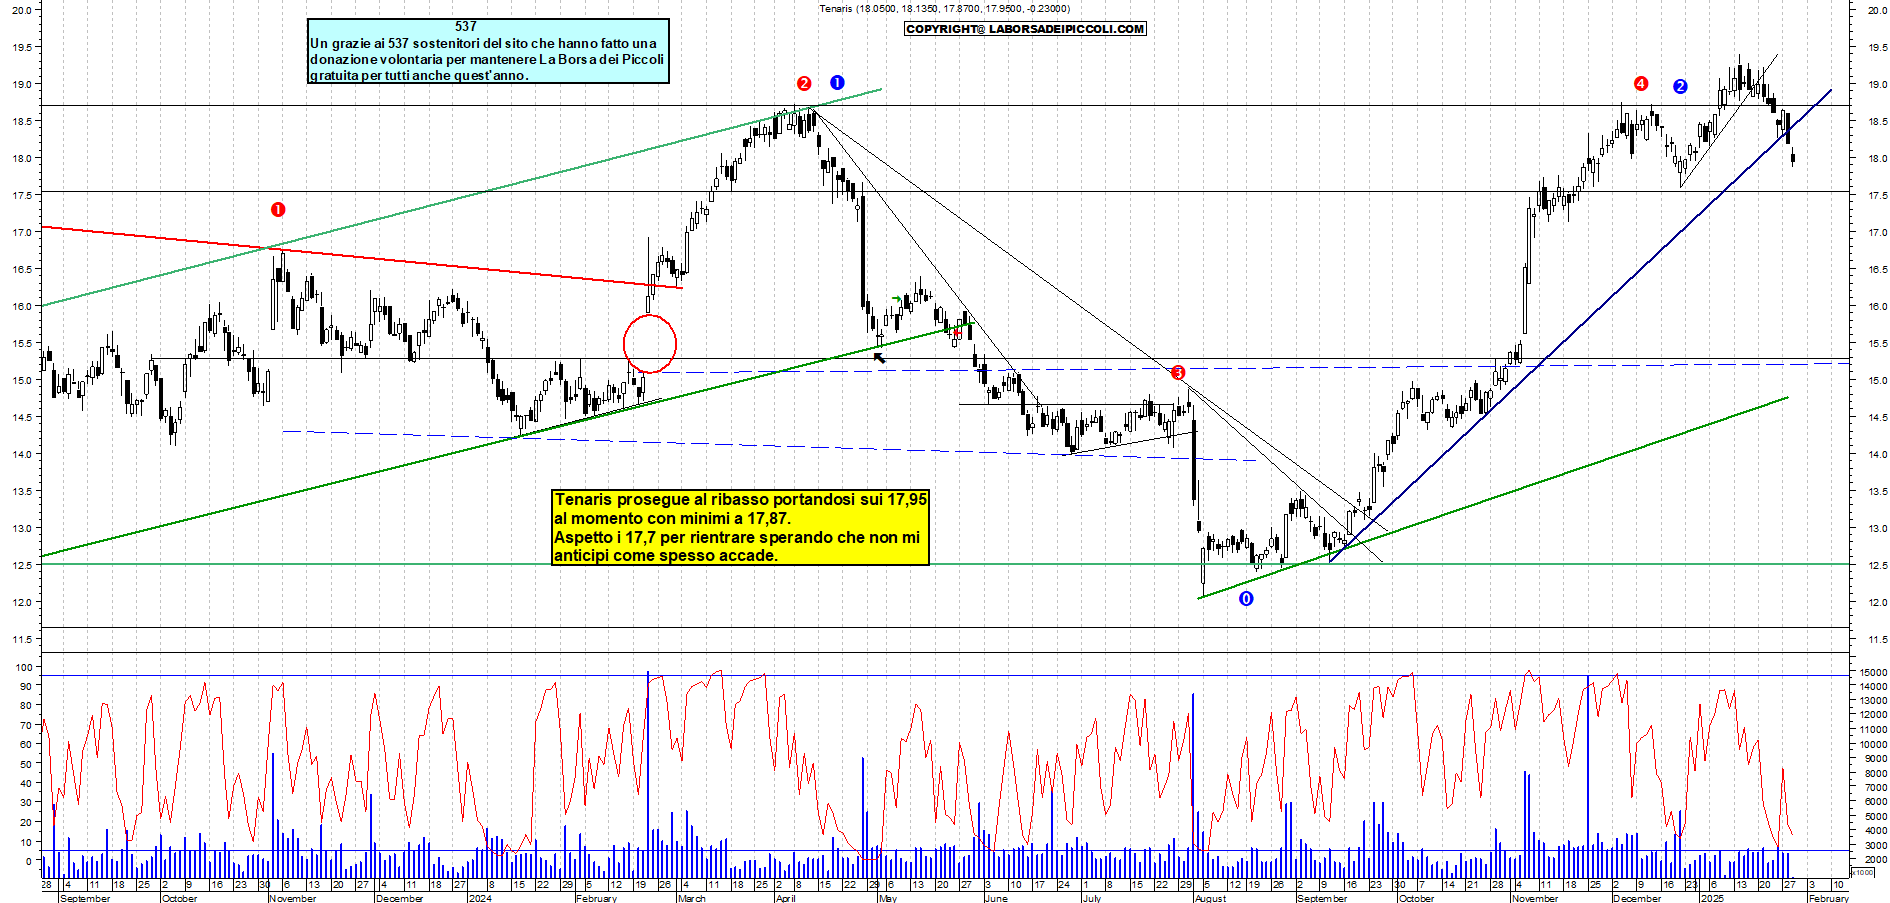
Task: Select the July label on the time axis
Action: coord(1092,898)
